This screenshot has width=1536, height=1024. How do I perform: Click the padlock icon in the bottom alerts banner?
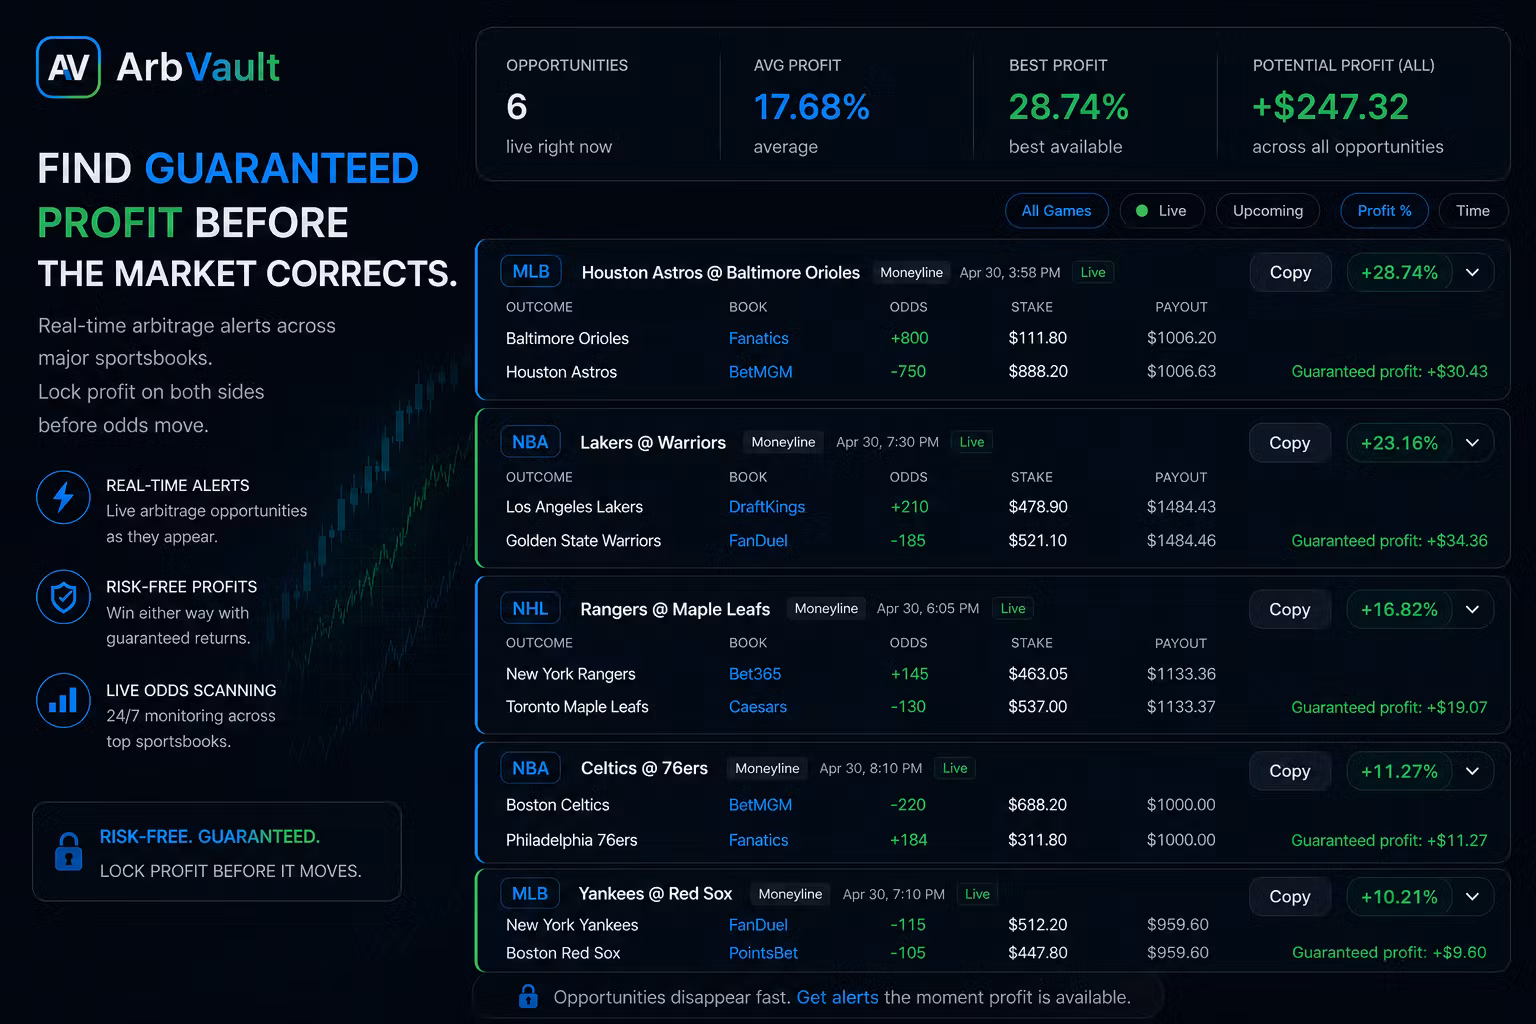coord(528,996)
